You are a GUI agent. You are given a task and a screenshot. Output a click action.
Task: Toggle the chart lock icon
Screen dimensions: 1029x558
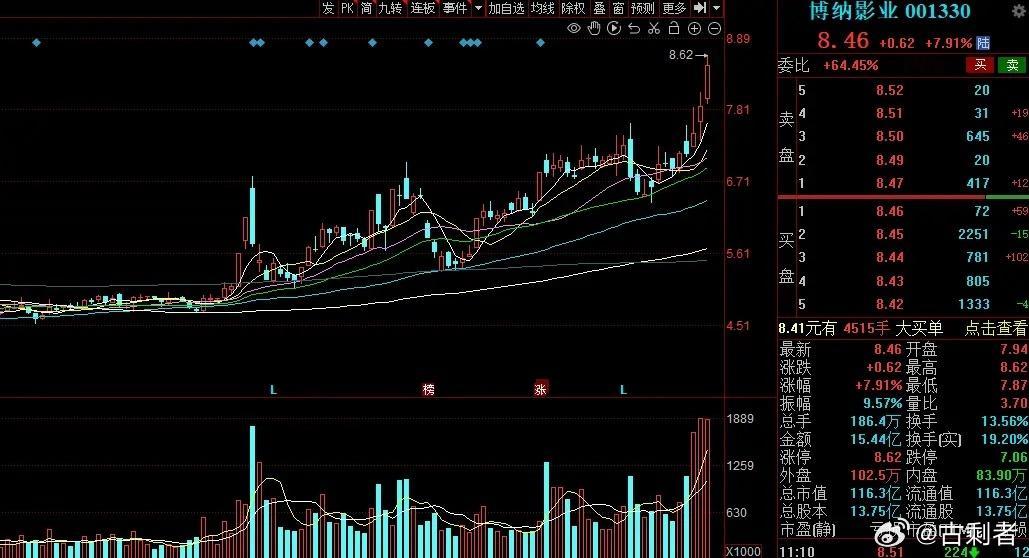[x=674, y=28]
